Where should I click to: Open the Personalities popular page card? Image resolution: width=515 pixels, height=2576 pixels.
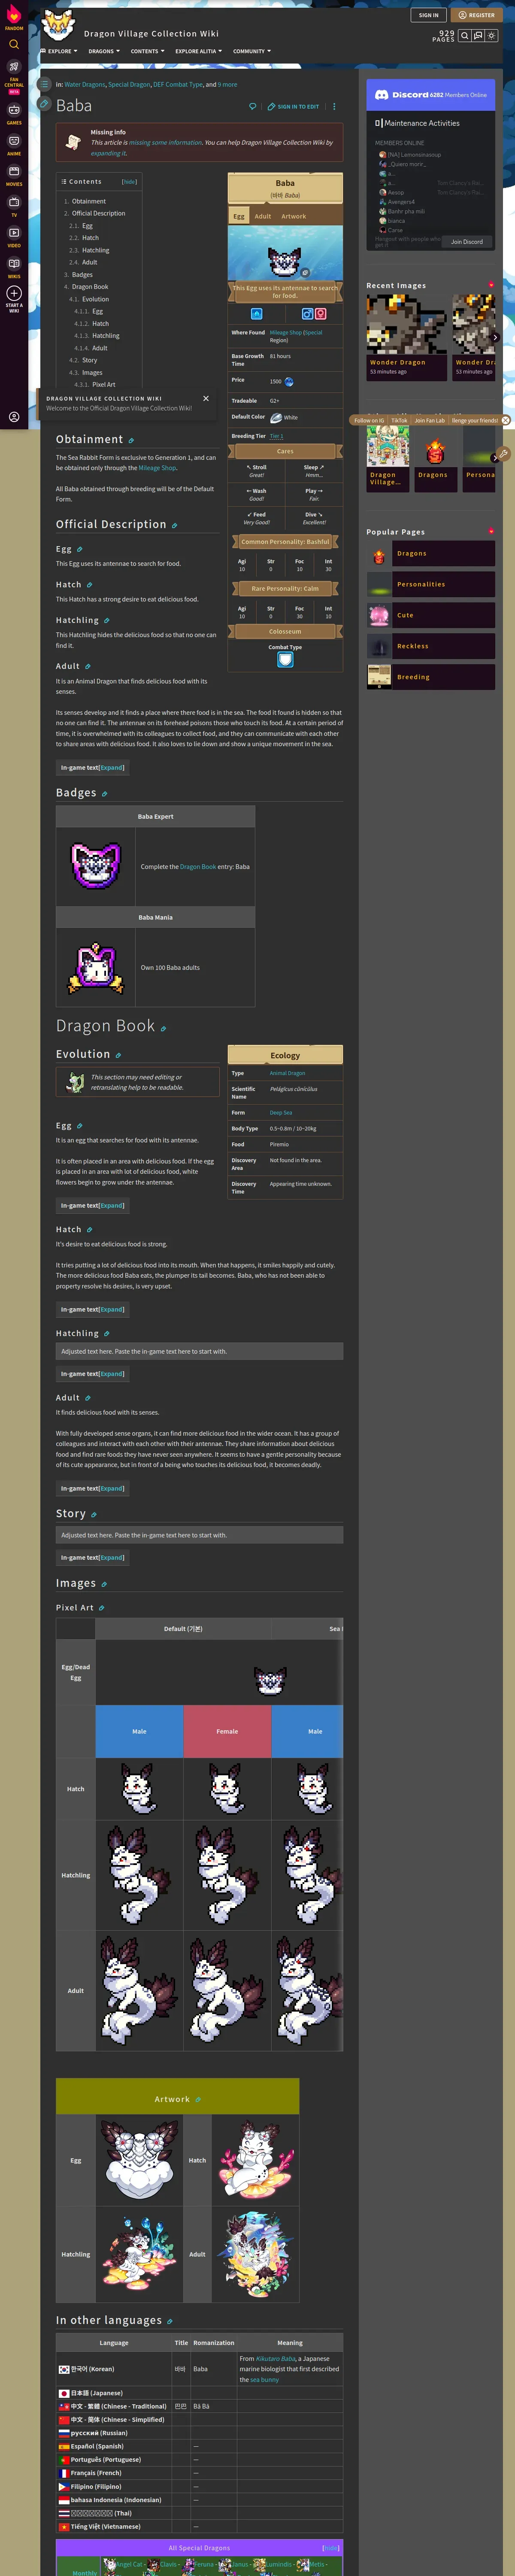(431, 584)
